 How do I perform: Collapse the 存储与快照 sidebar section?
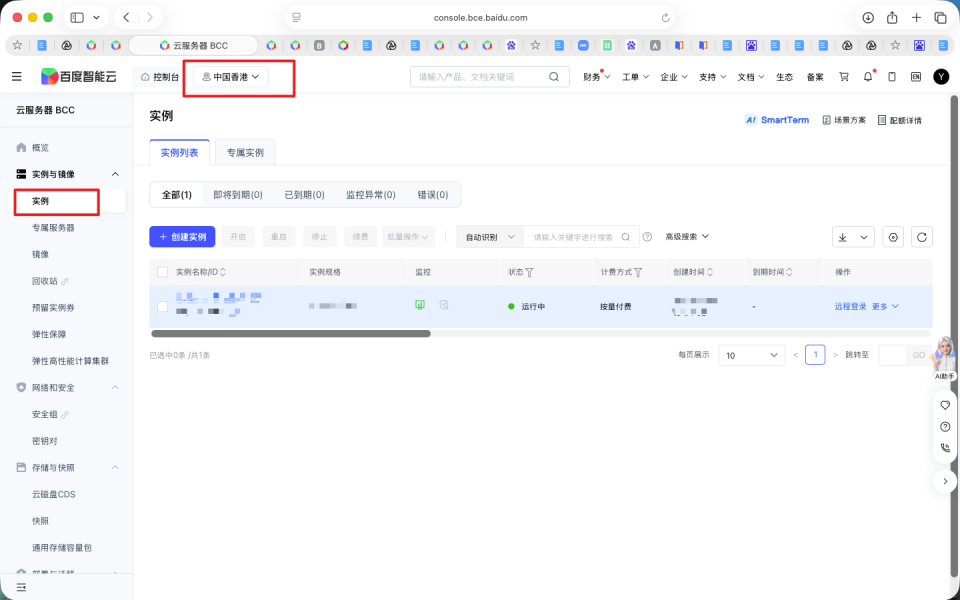tap(115, 468)
